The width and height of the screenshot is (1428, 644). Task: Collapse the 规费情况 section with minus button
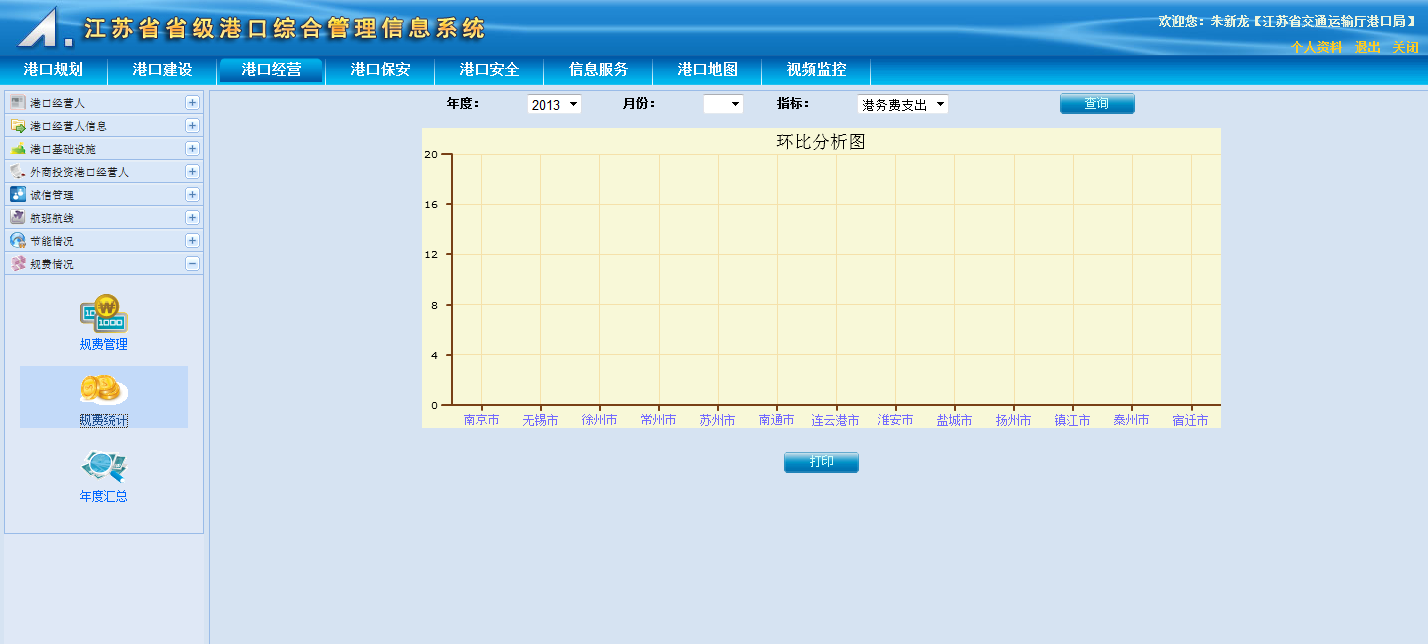[192, 264]
